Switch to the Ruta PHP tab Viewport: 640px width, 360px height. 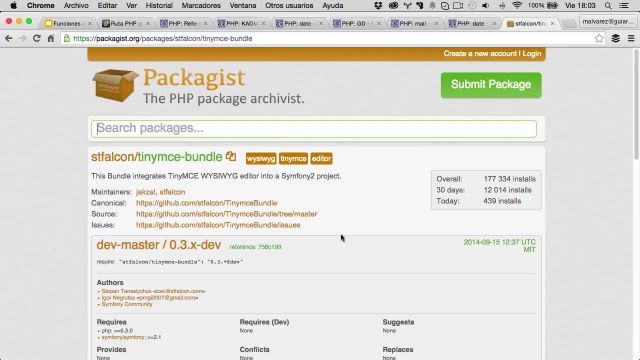tap(124, 24)
